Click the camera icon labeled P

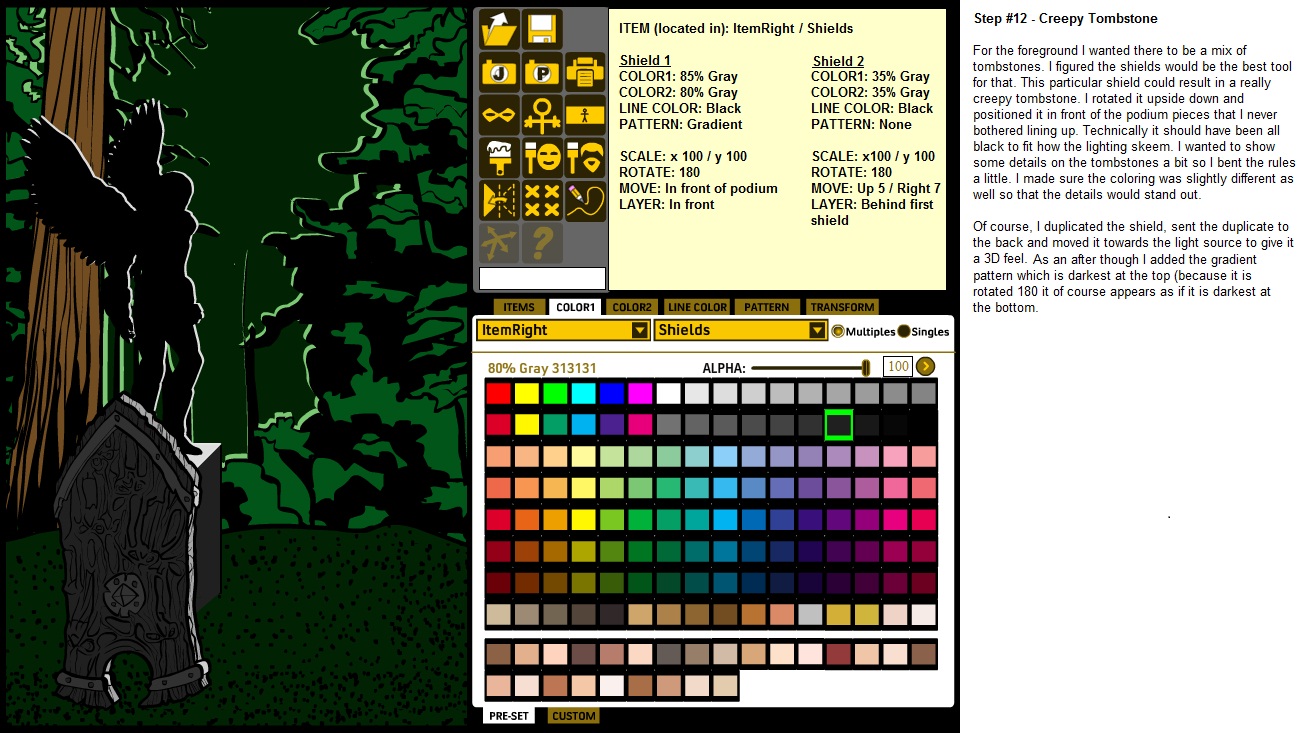coord(542,72)
